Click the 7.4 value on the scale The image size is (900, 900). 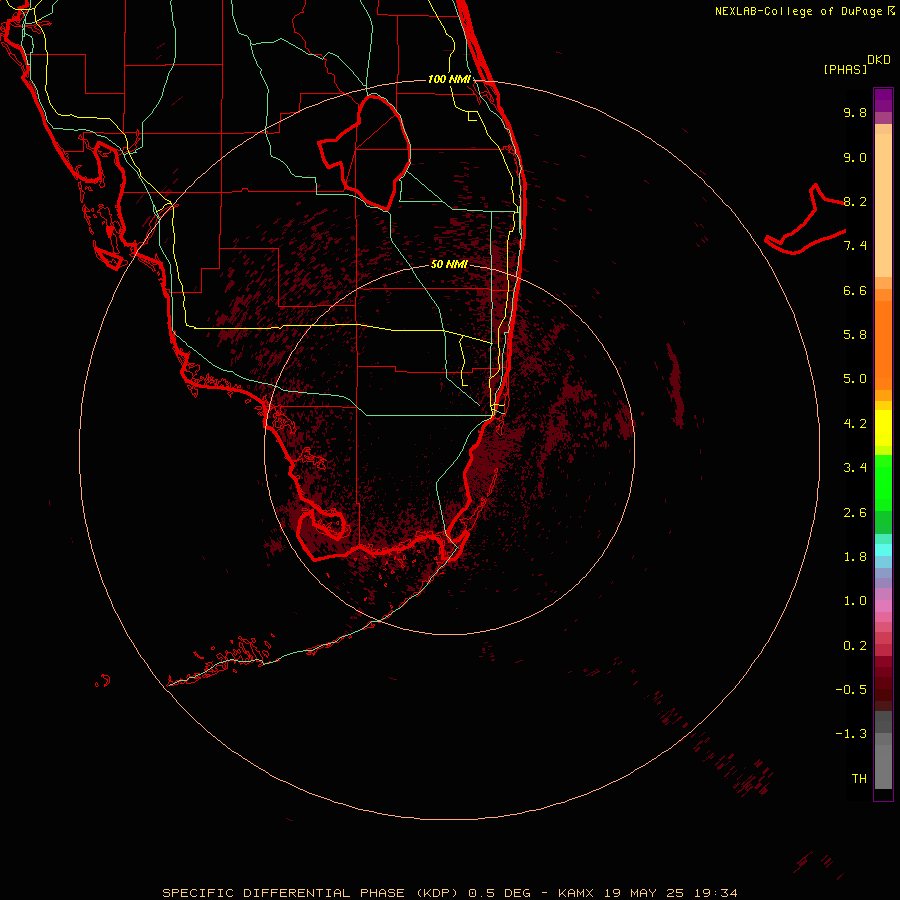coord(855,246)
